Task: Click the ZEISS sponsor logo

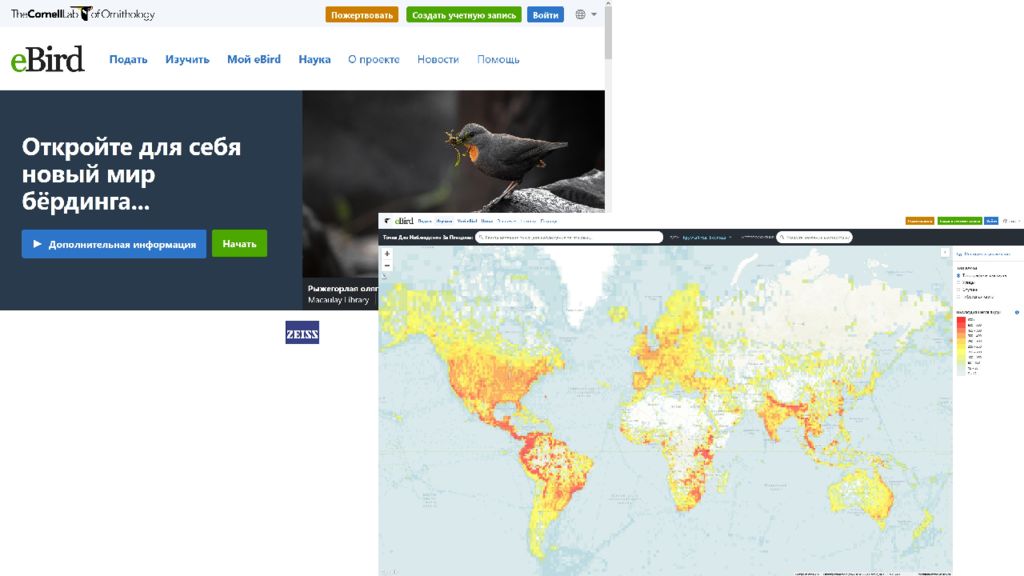Action: [302, 332]
